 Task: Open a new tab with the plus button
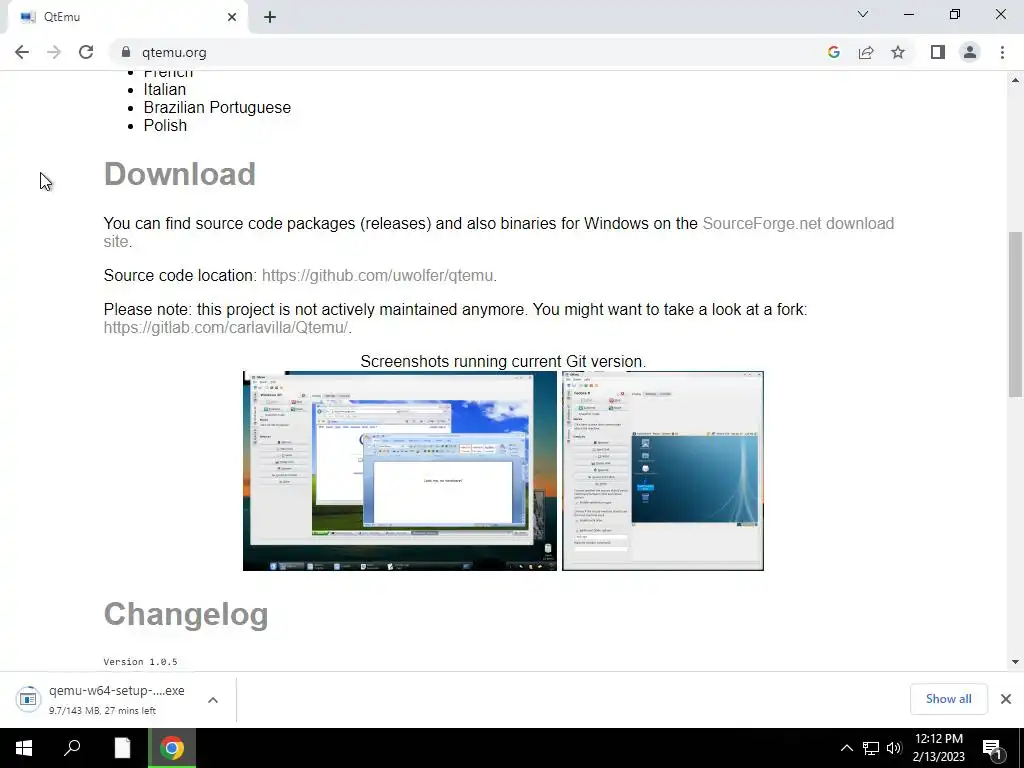pyautogui.click(x=270, y=17)
